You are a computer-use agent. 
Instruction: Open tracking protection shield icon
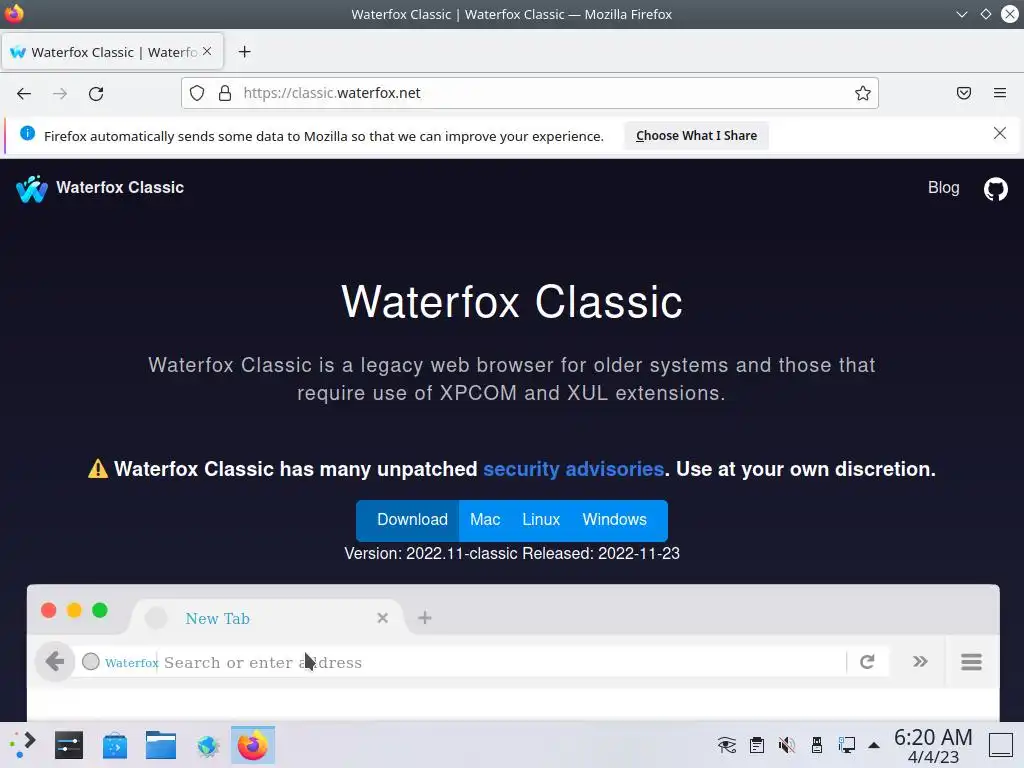point(197,93)
